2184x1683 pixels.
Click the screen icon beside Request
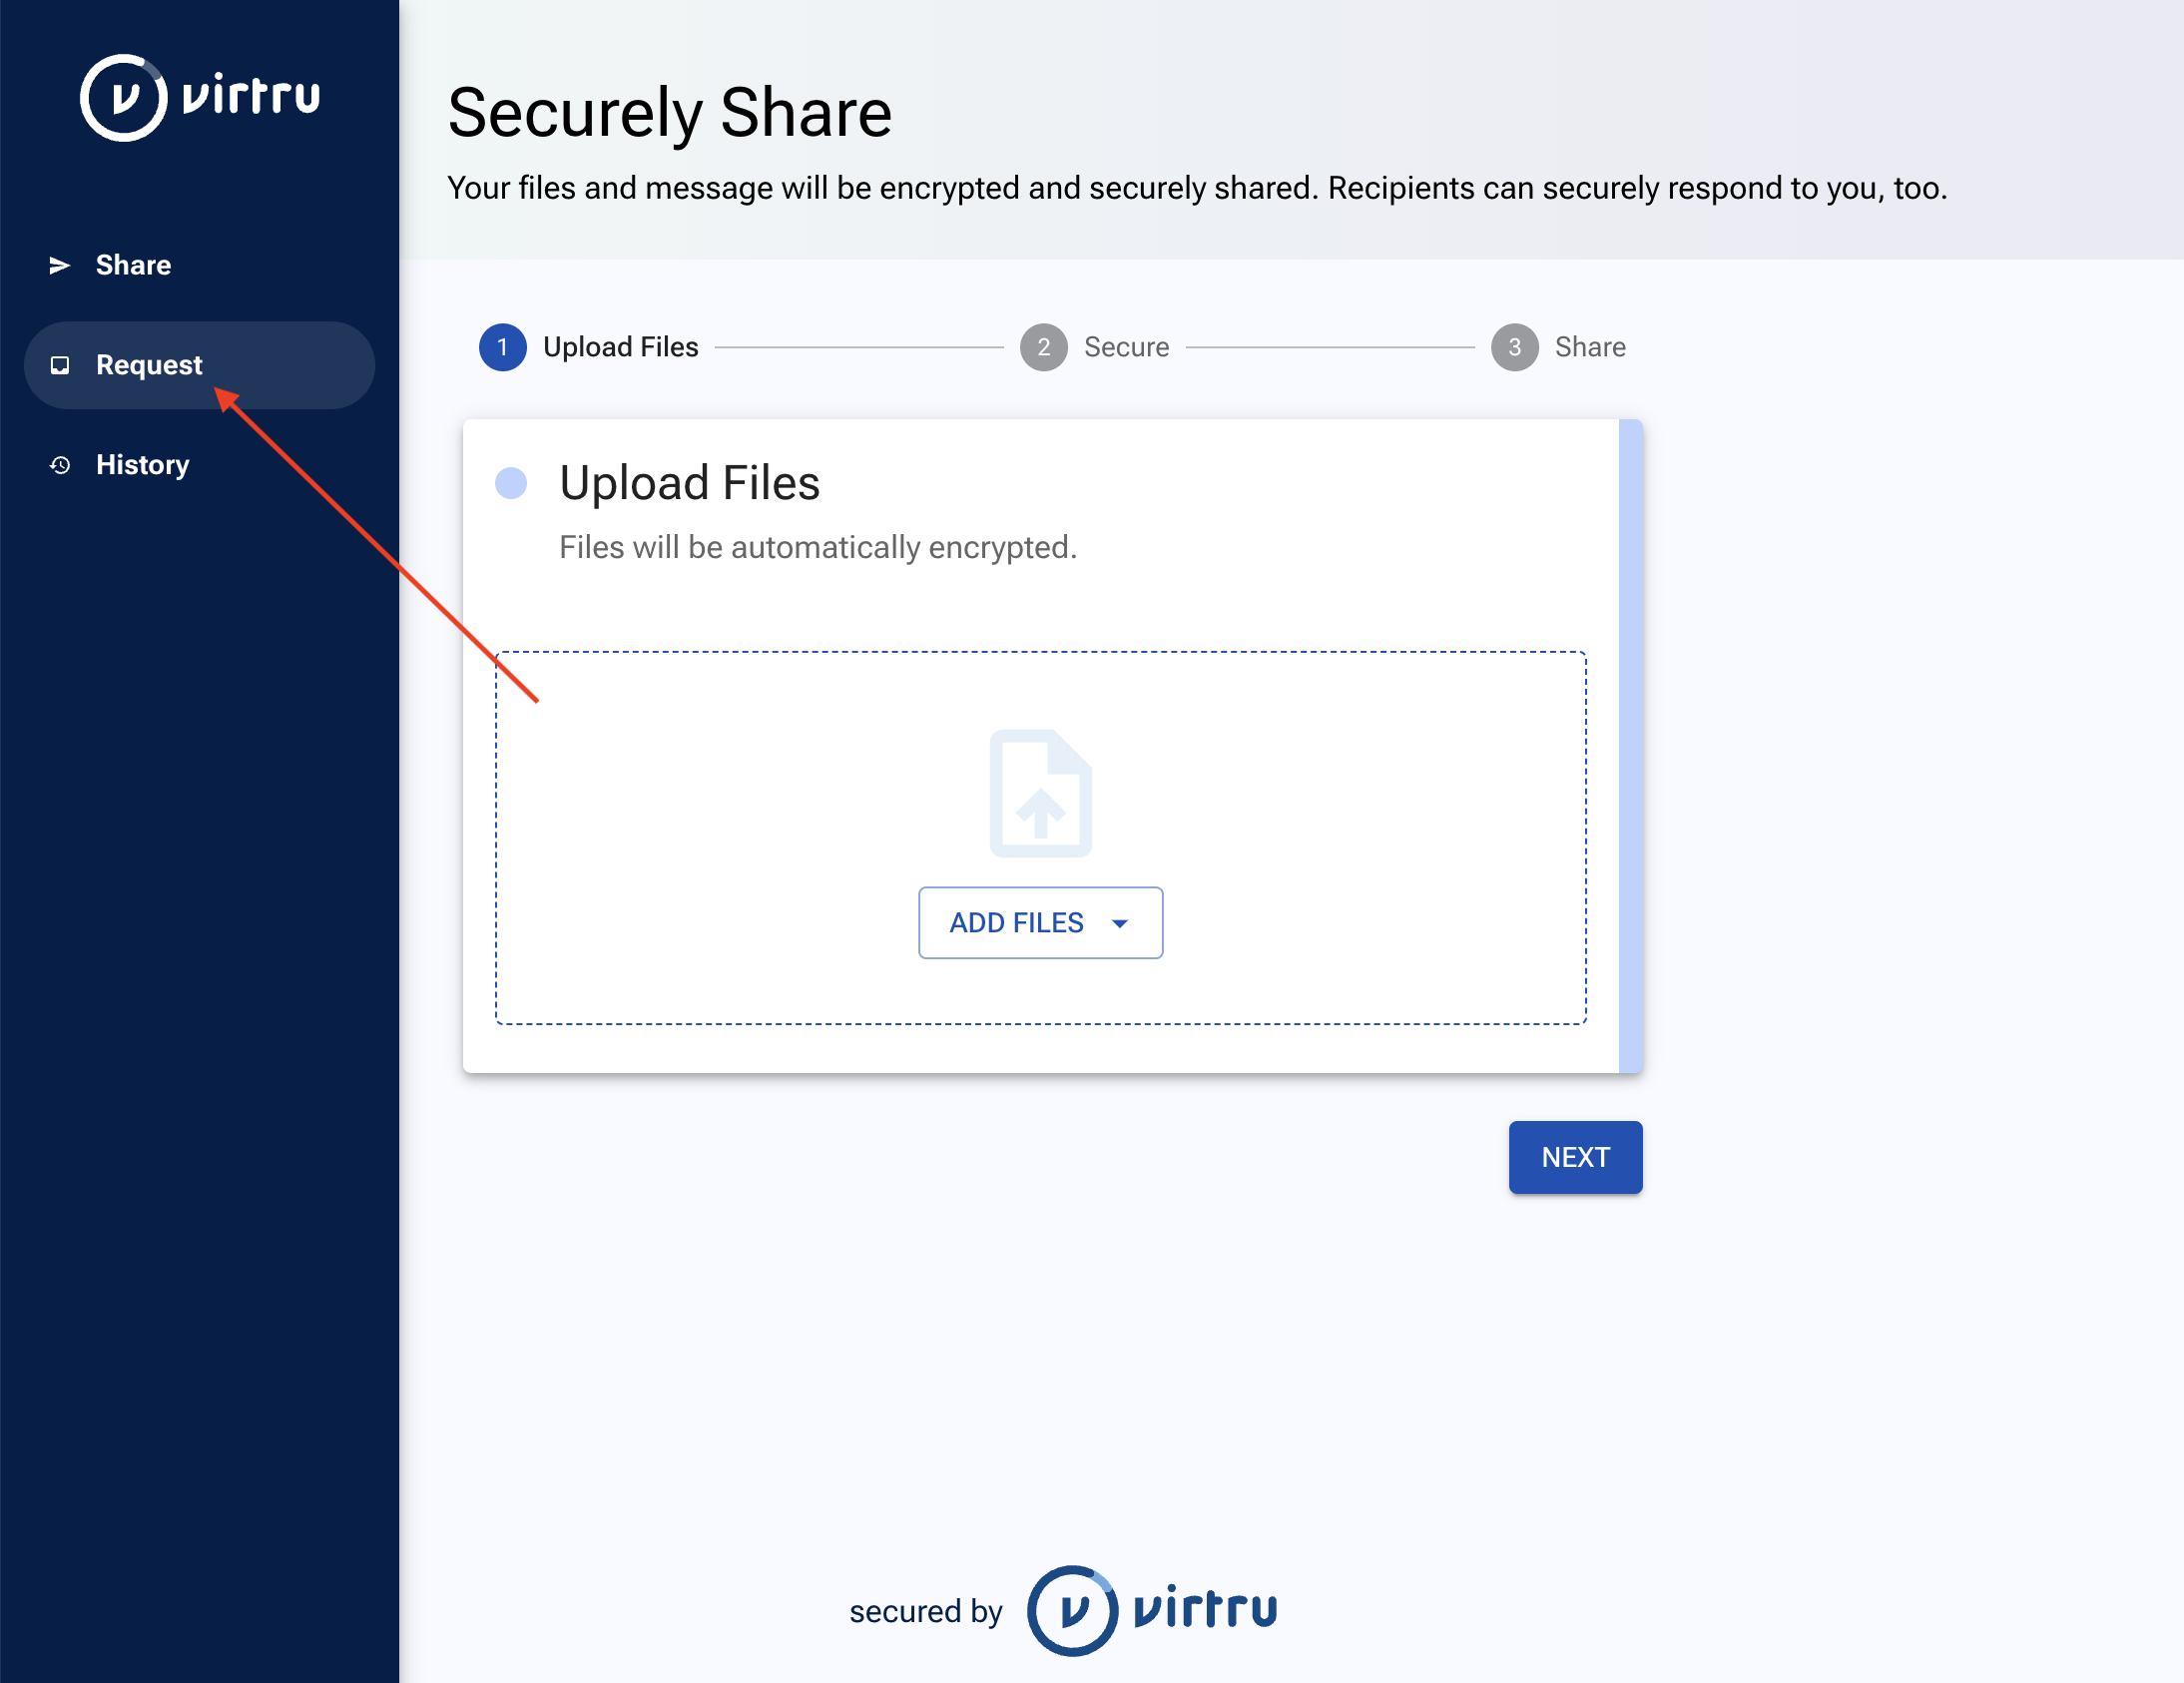[61, 365]
